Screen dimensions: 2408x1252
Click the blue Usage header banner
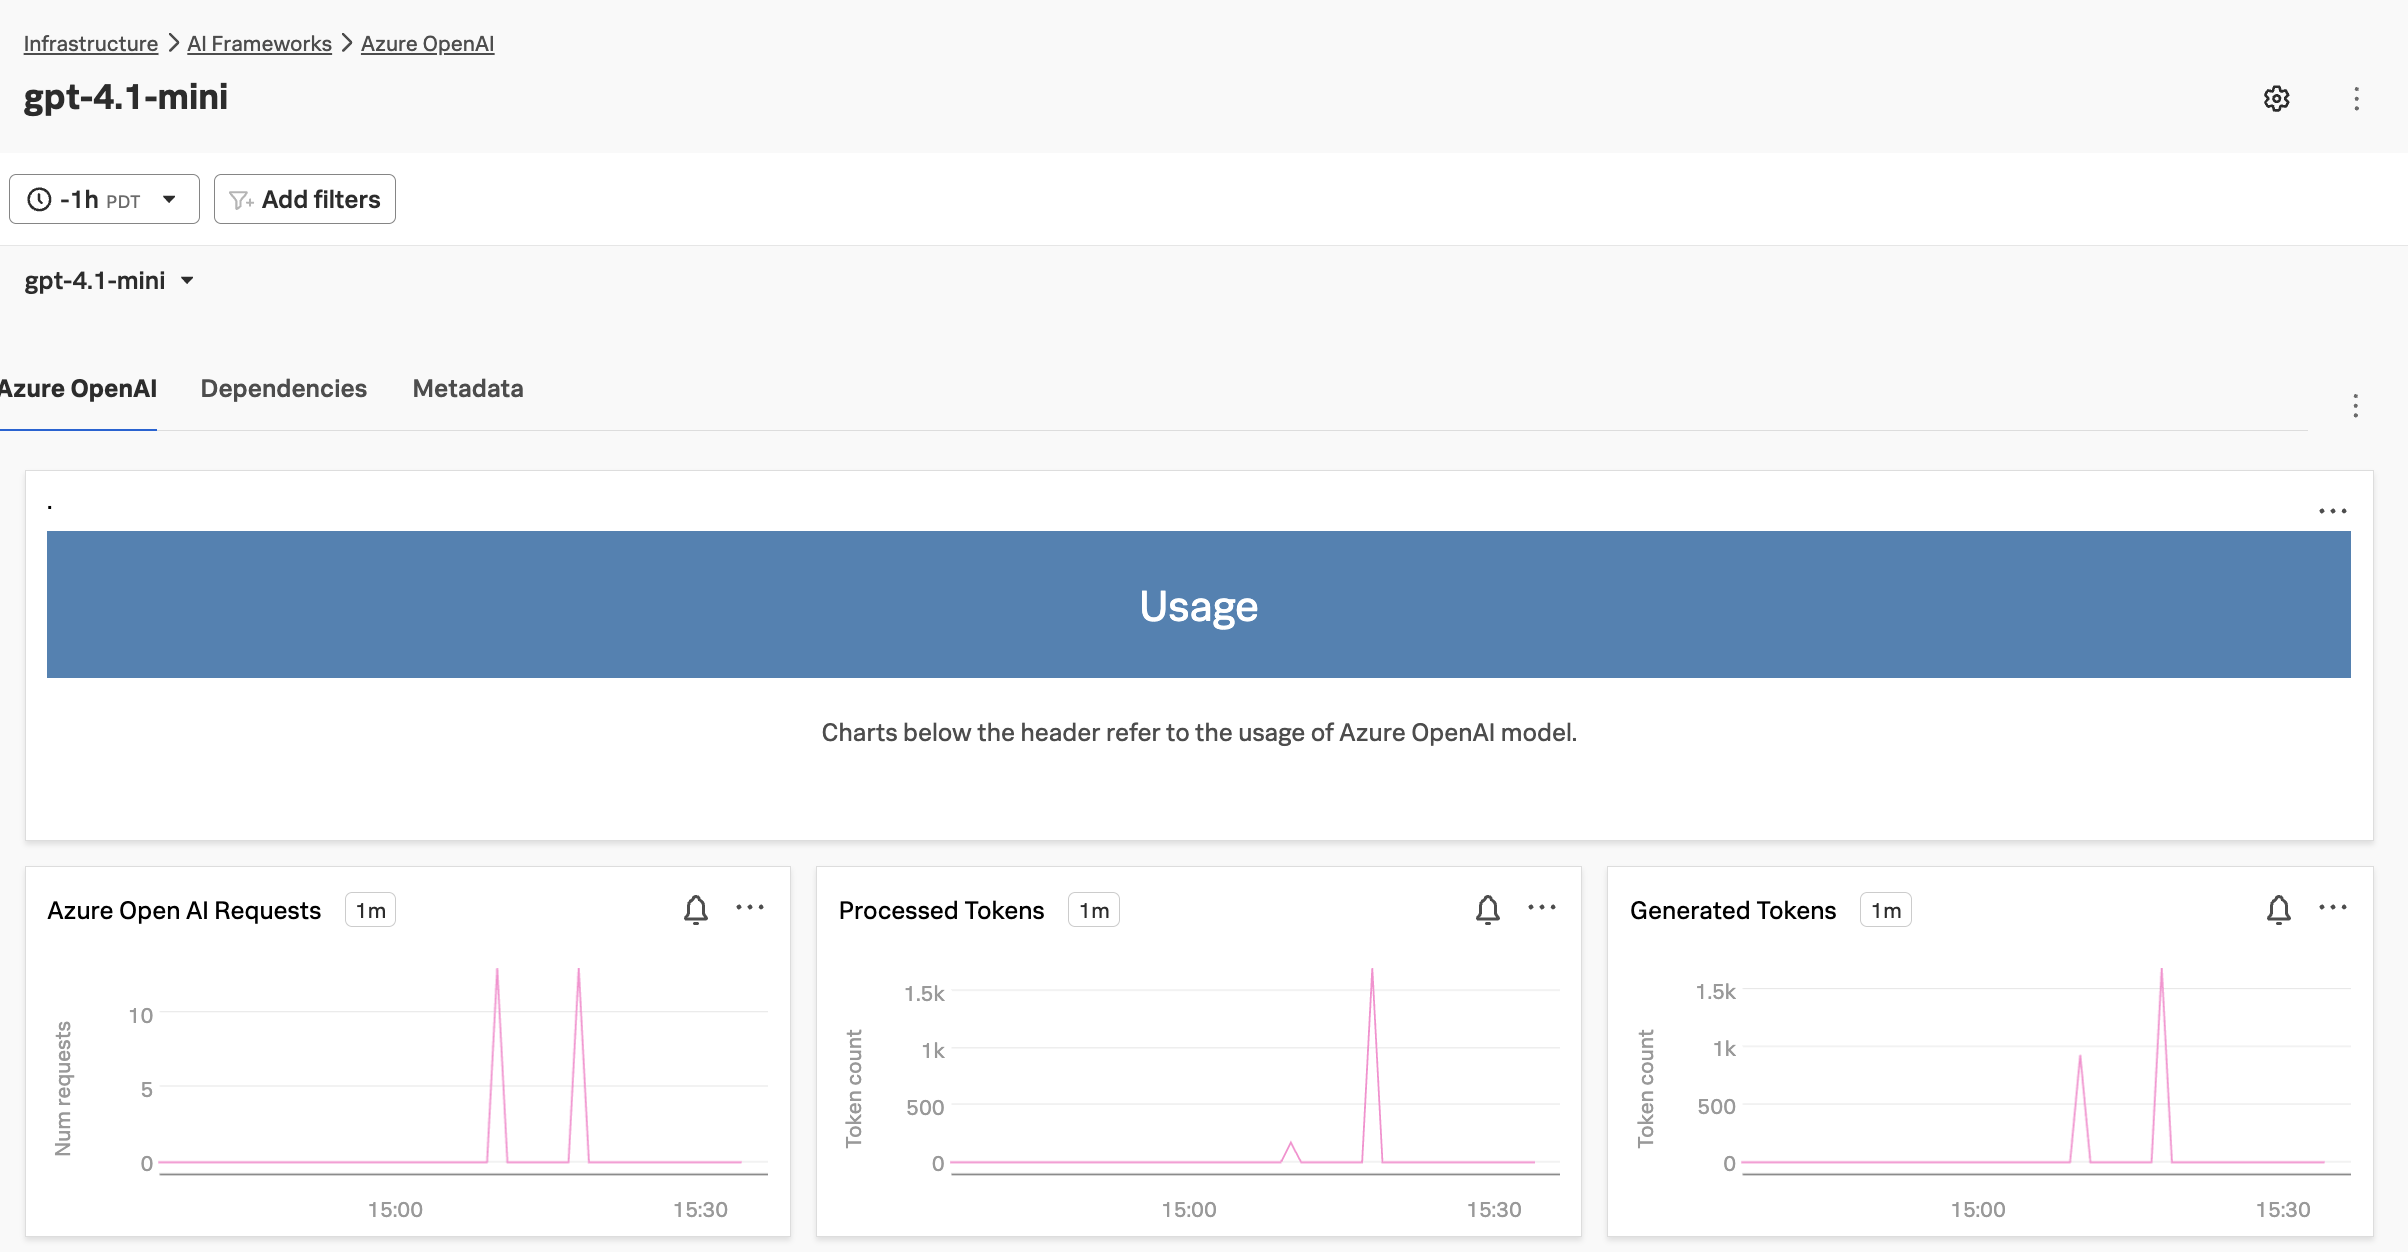tap(1199, 605)
